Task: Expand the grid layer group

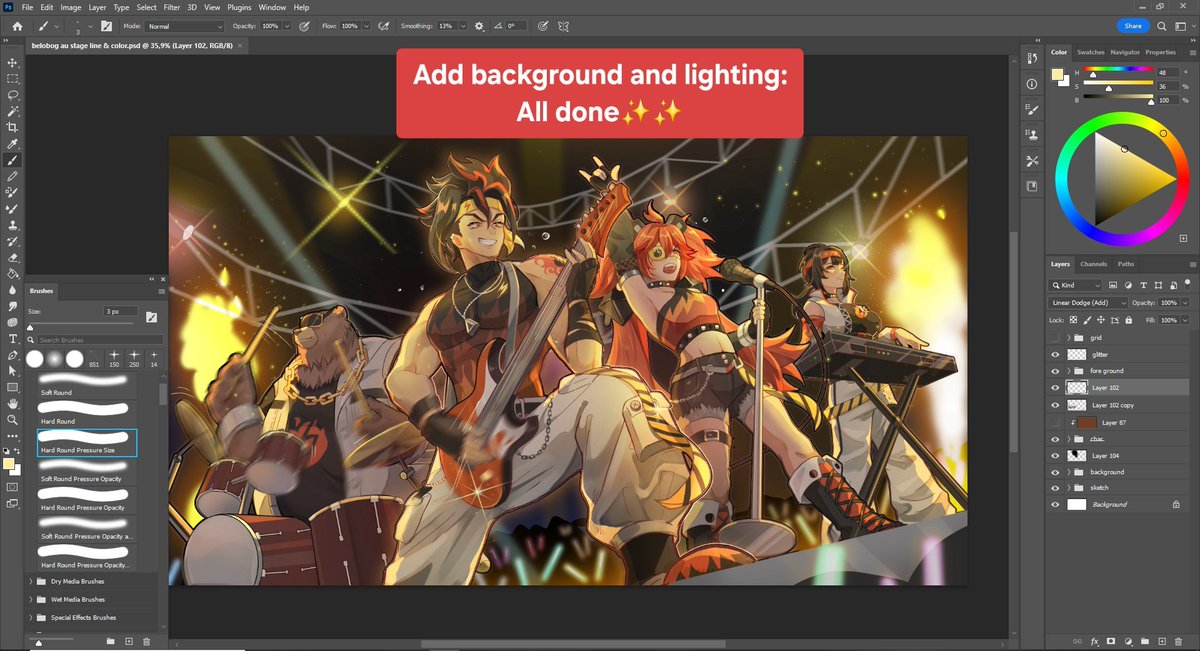Action: click(1069, 338)
